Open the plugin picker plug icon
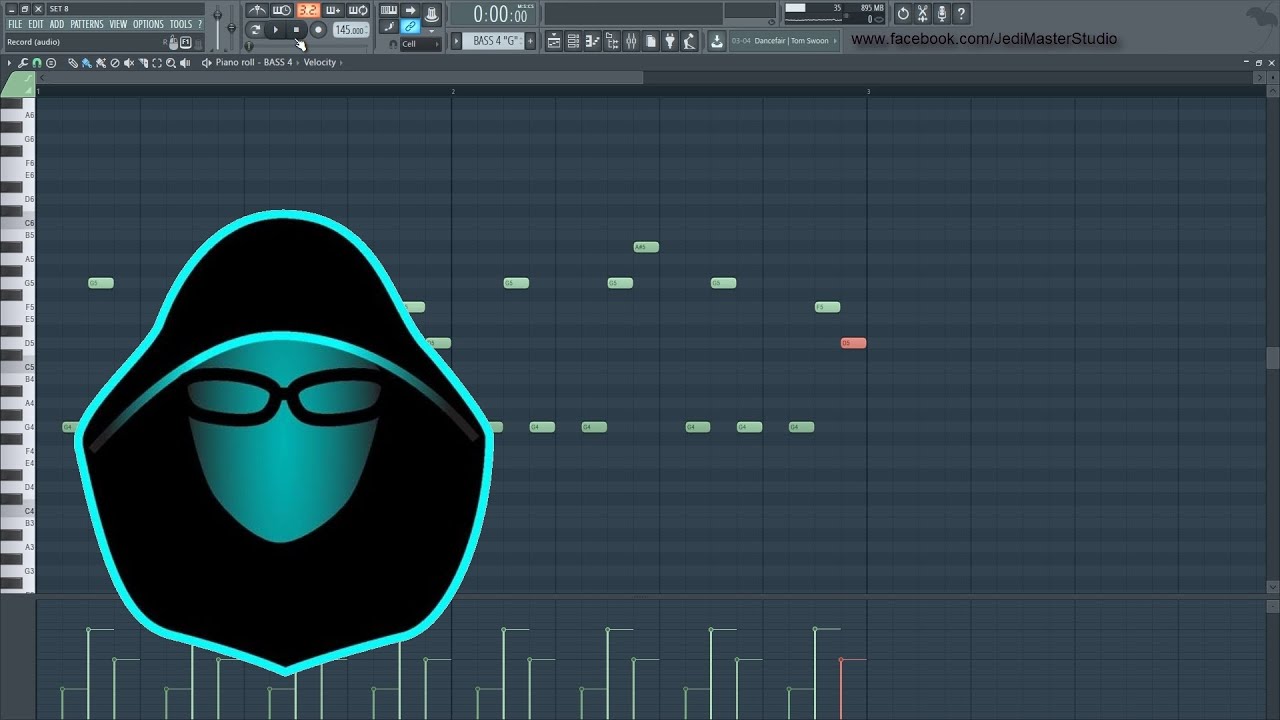This screenshot has height=720, width=1280. click(x=670, y=41)
